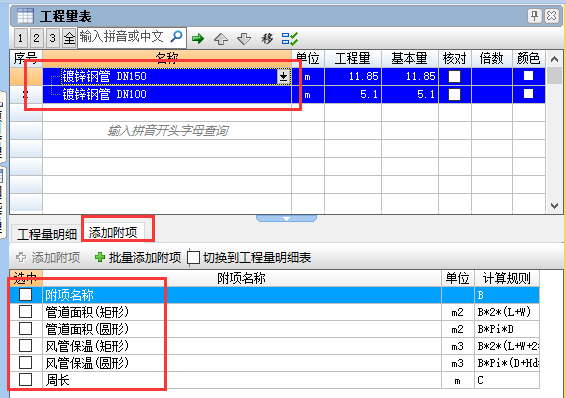This screenshot has width=566, height=398.
Task: Click the 移 move icon in toolbar
Action: click(x=267, y=38)
